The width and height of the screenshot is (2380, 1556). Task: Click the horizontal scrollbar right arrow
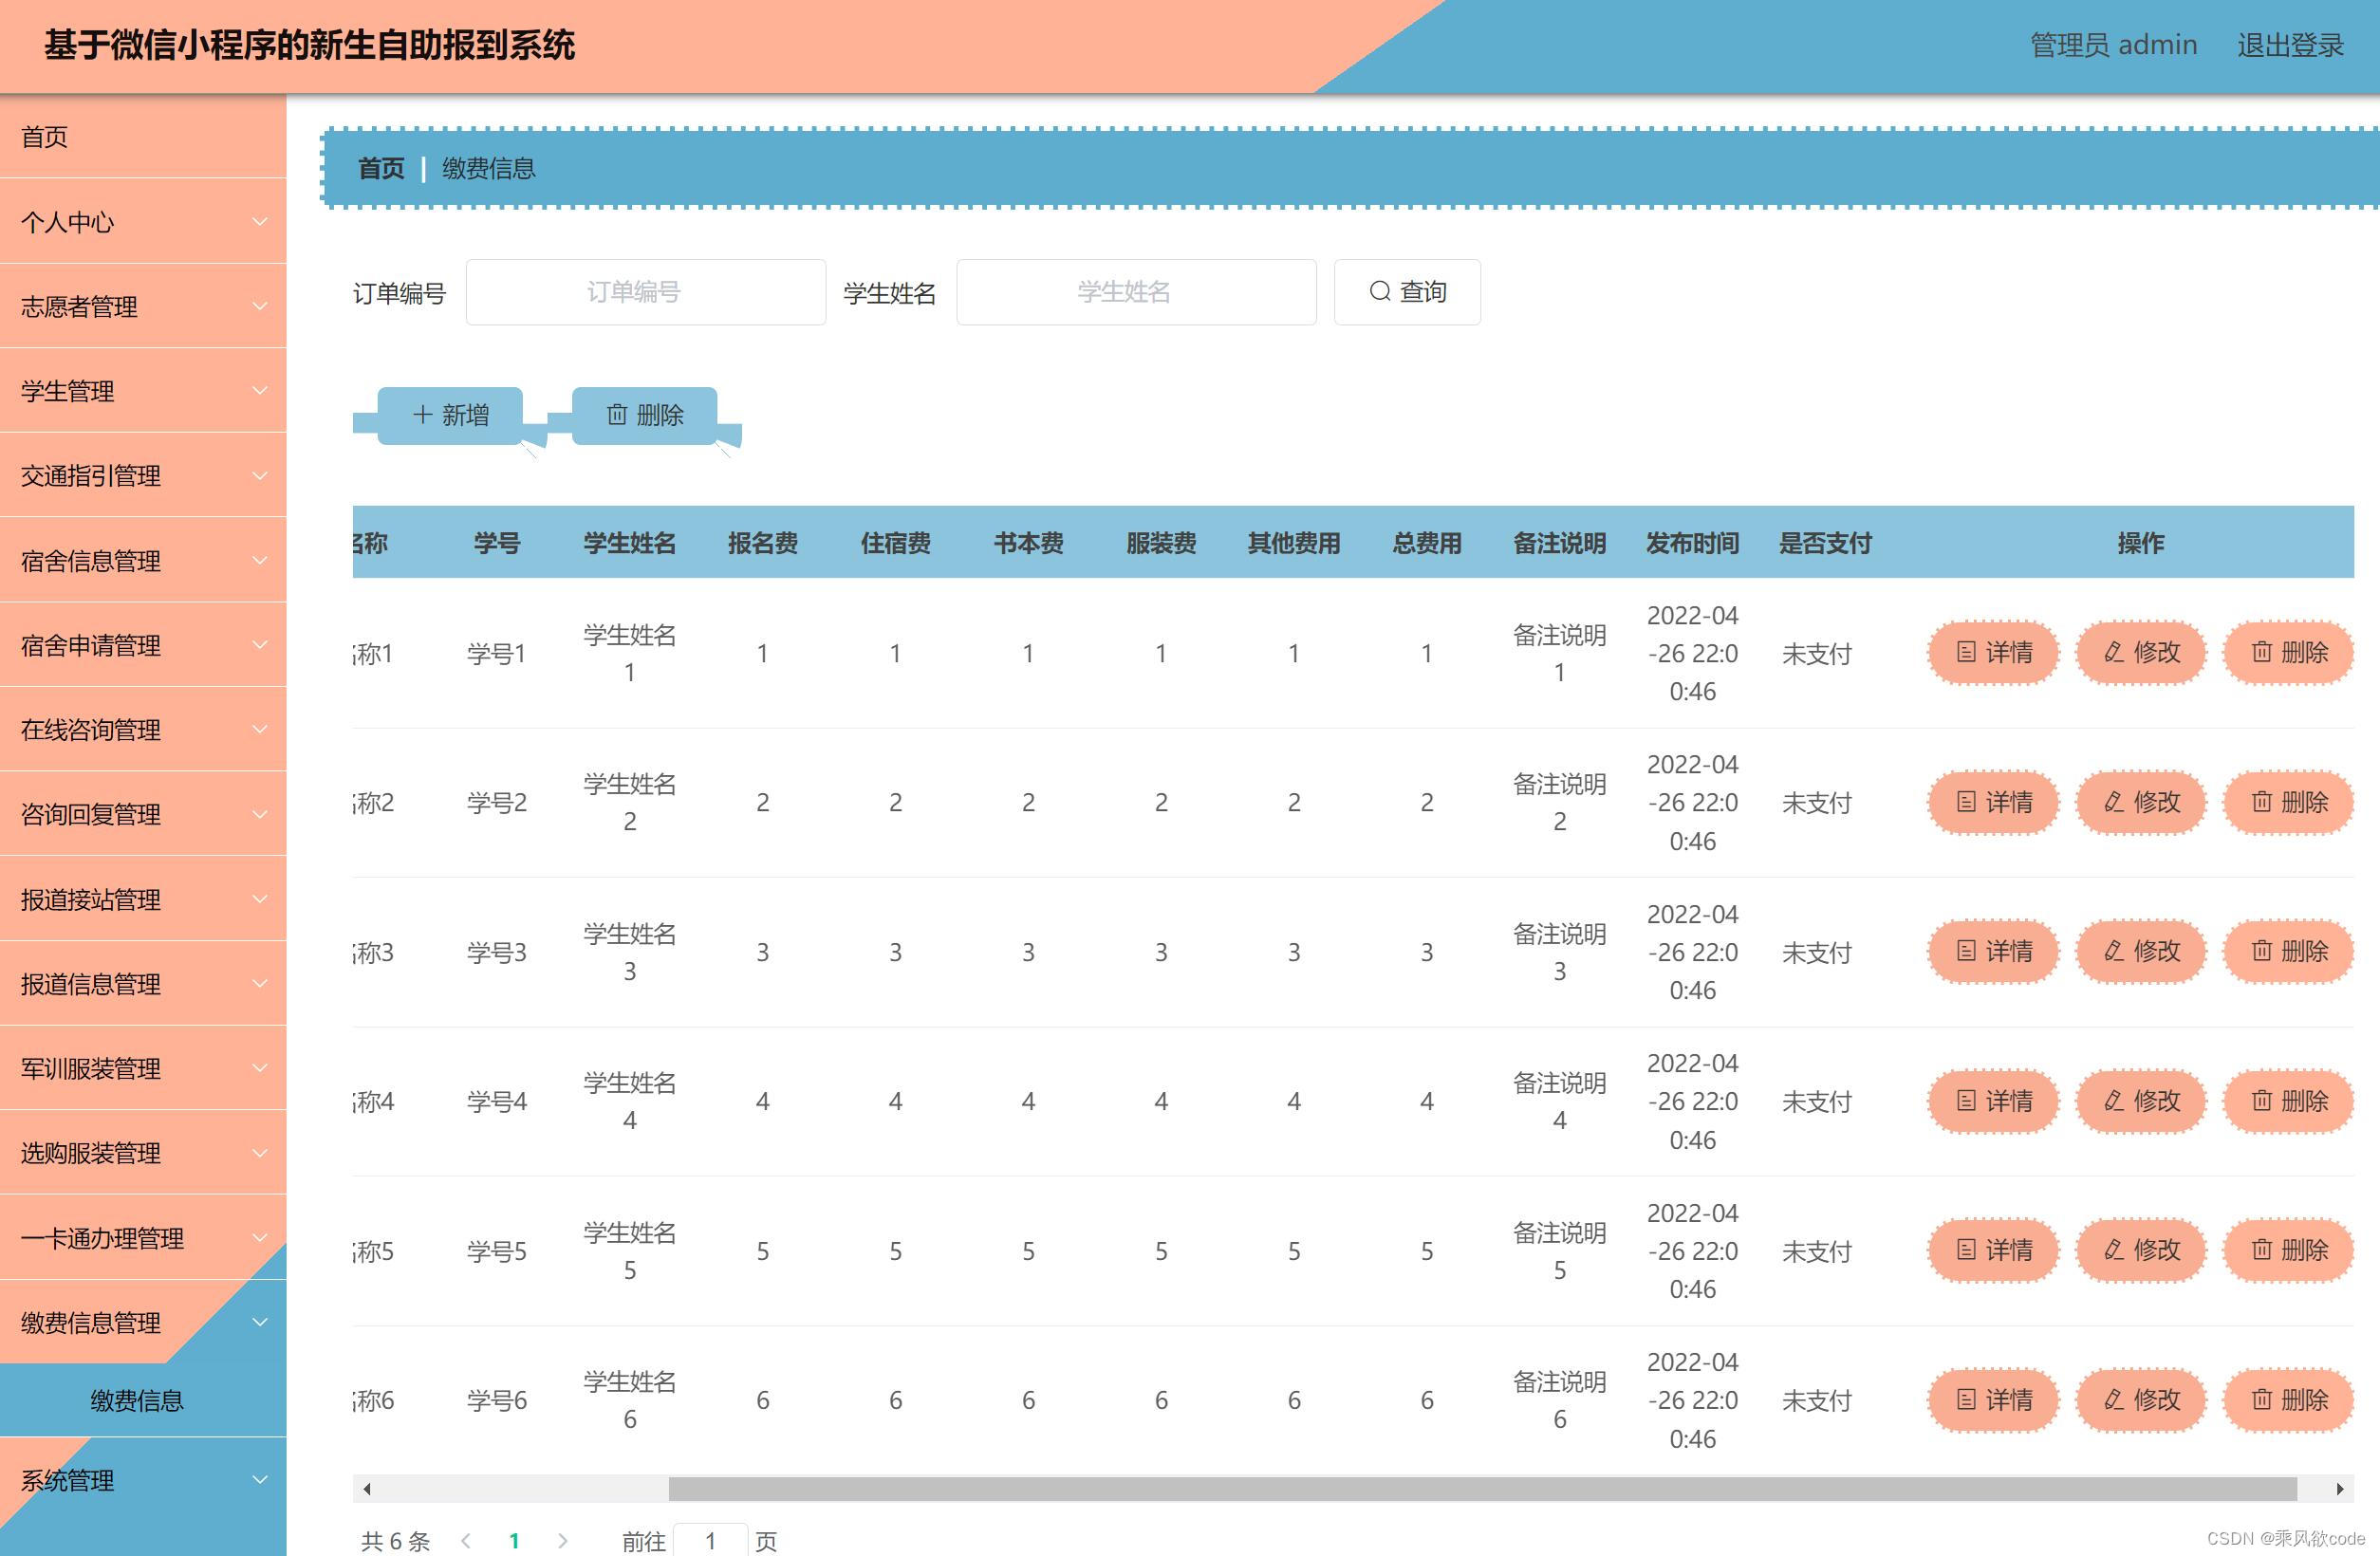click(x=2339, y=1489)
